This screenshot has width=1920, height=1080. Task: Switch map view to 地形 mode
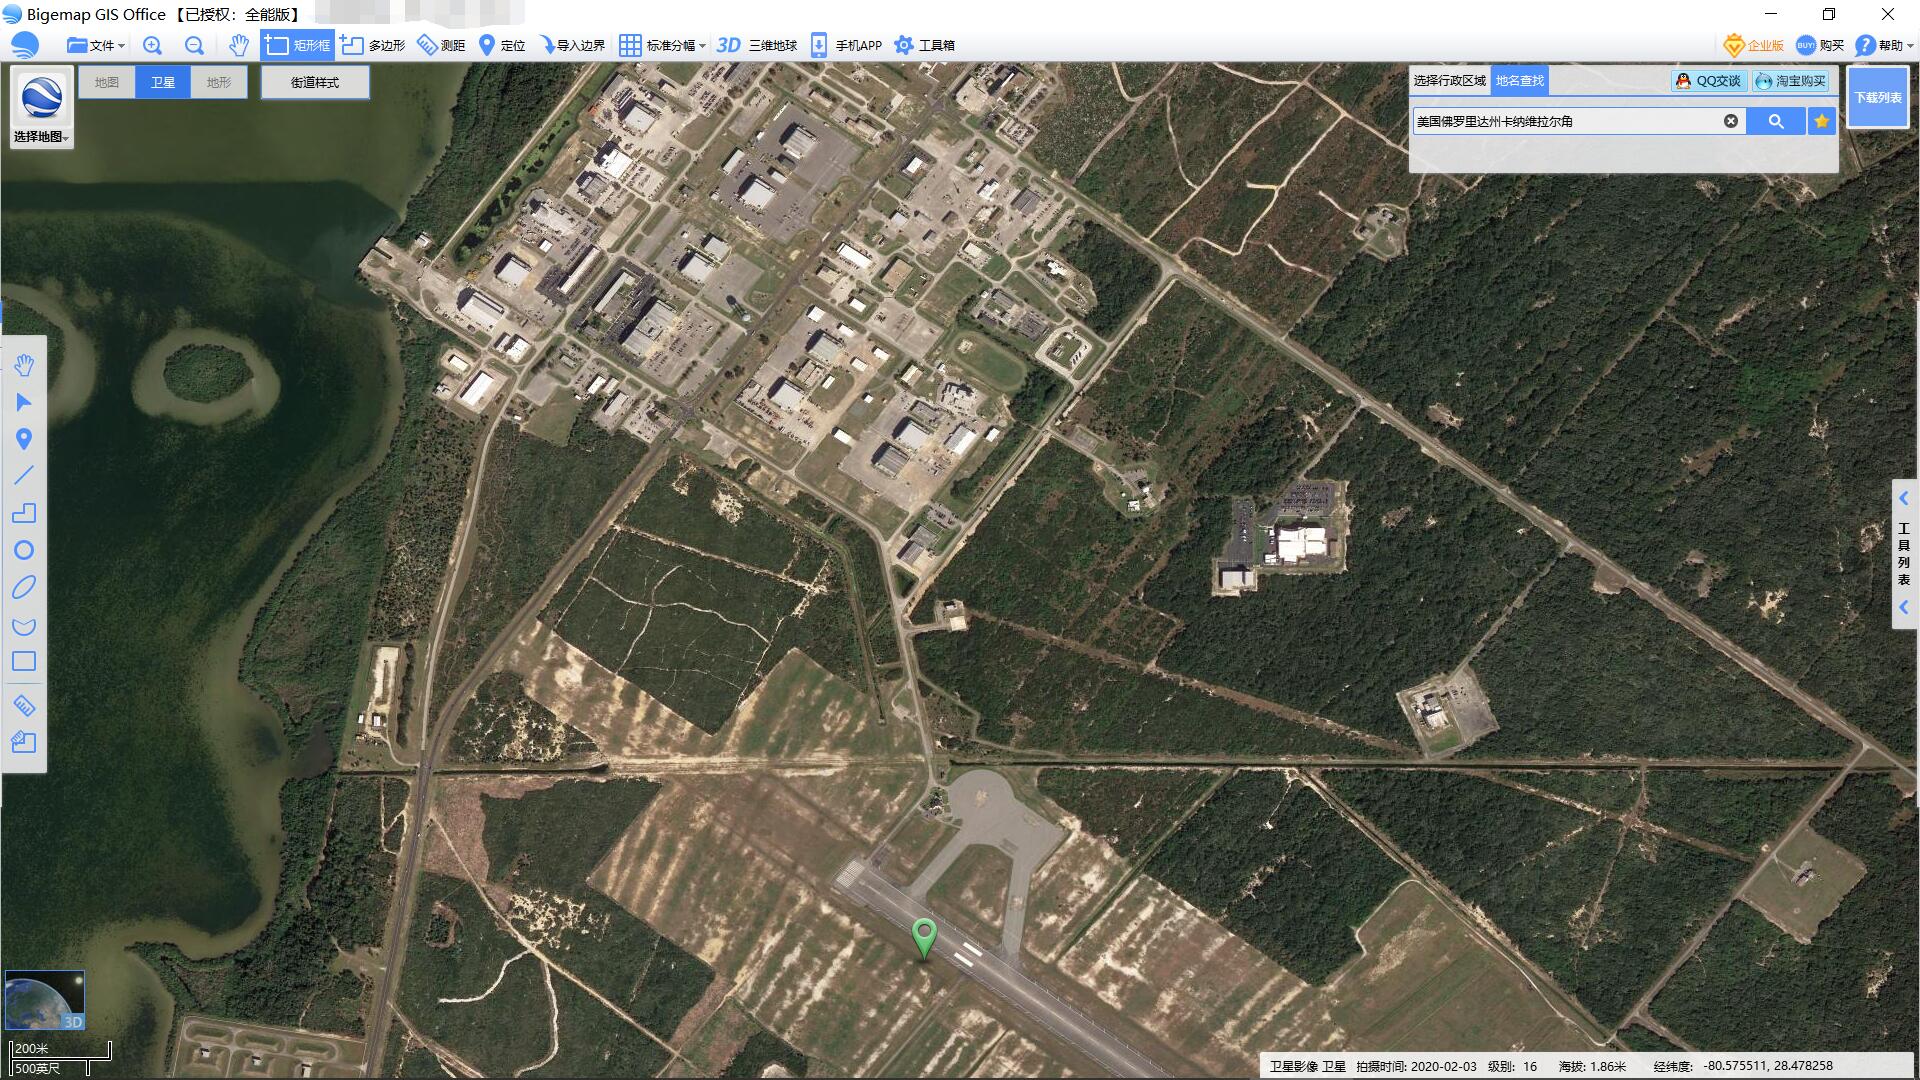[218, 82]
